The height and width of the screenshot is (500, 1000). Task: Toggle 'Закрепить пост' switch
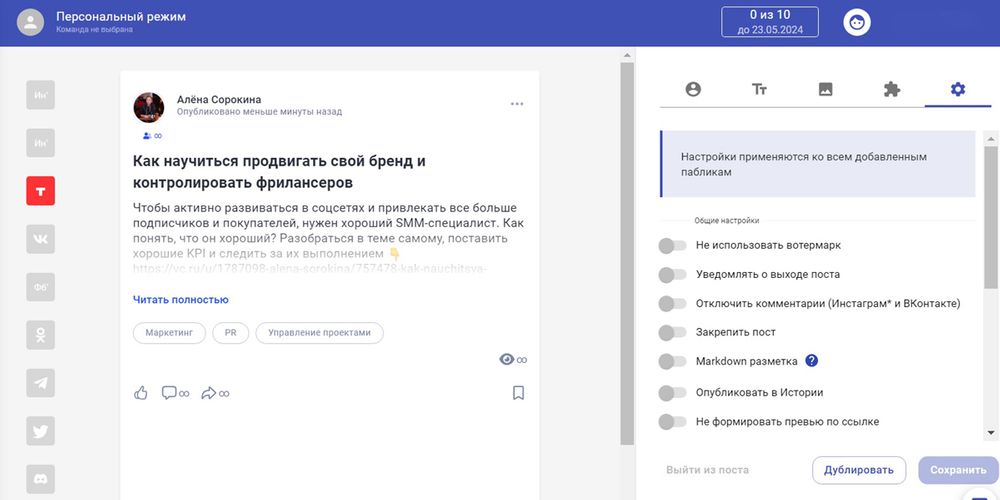pos(672,332)
